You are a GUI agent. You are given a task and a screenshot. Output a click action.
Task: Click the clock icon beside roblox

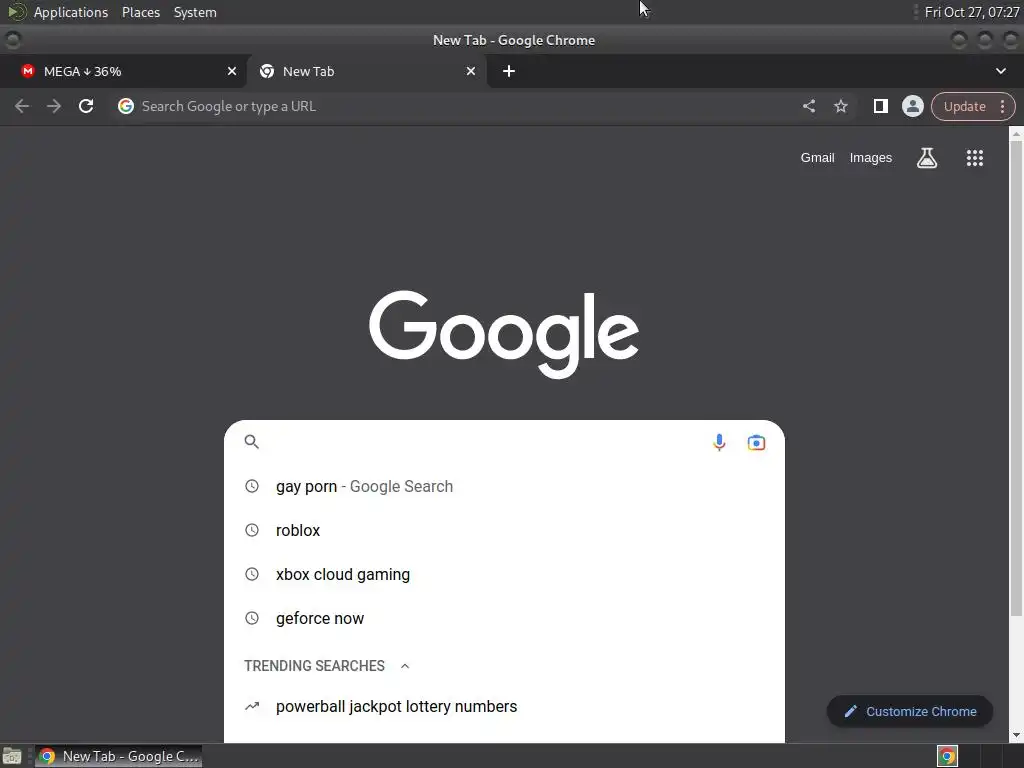pyautogui.click(x=251, y=530)
